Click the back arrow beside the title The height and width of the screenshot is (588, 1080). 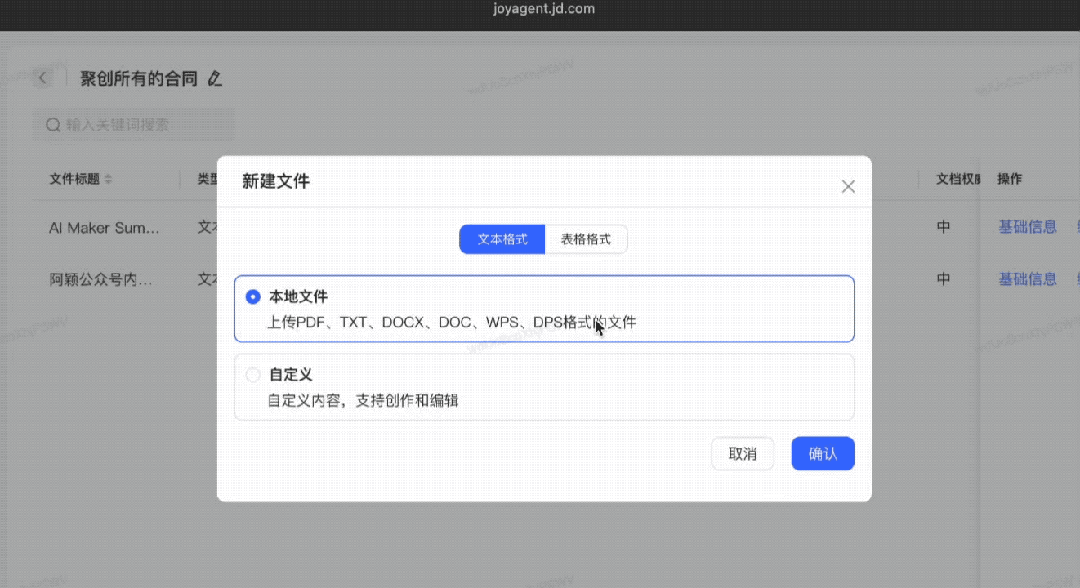click(43, 78)
